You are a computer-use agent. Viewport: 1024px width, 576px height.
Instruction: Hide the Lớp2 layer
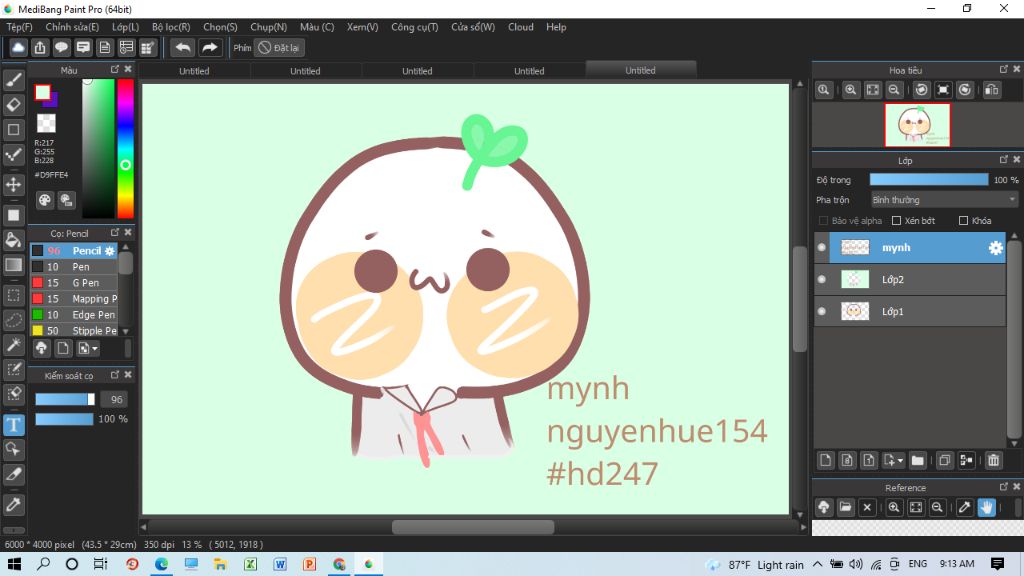822,280
